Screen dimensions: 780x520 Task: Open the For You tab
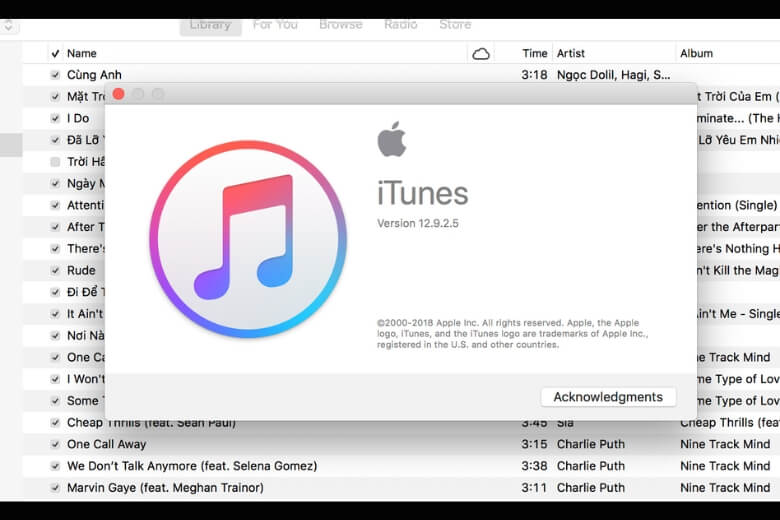coord(275,25)
